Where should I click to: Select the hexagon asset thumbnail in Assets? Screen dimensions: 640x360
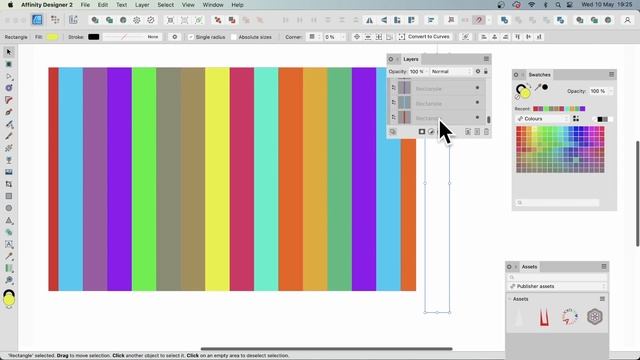point(595,316)
